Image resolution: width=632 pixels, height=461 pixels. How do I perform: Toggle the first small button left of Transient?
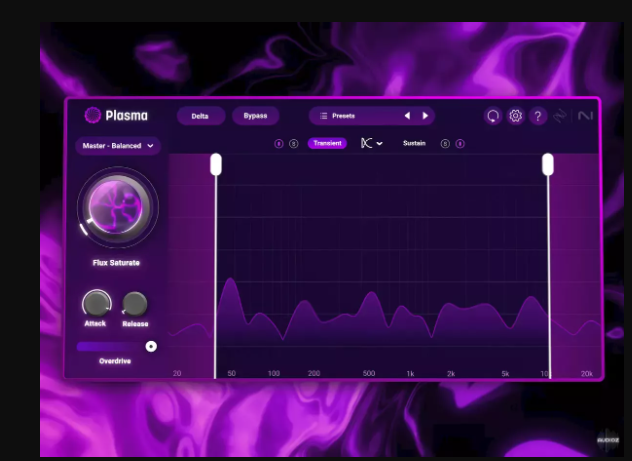[280, 144]
